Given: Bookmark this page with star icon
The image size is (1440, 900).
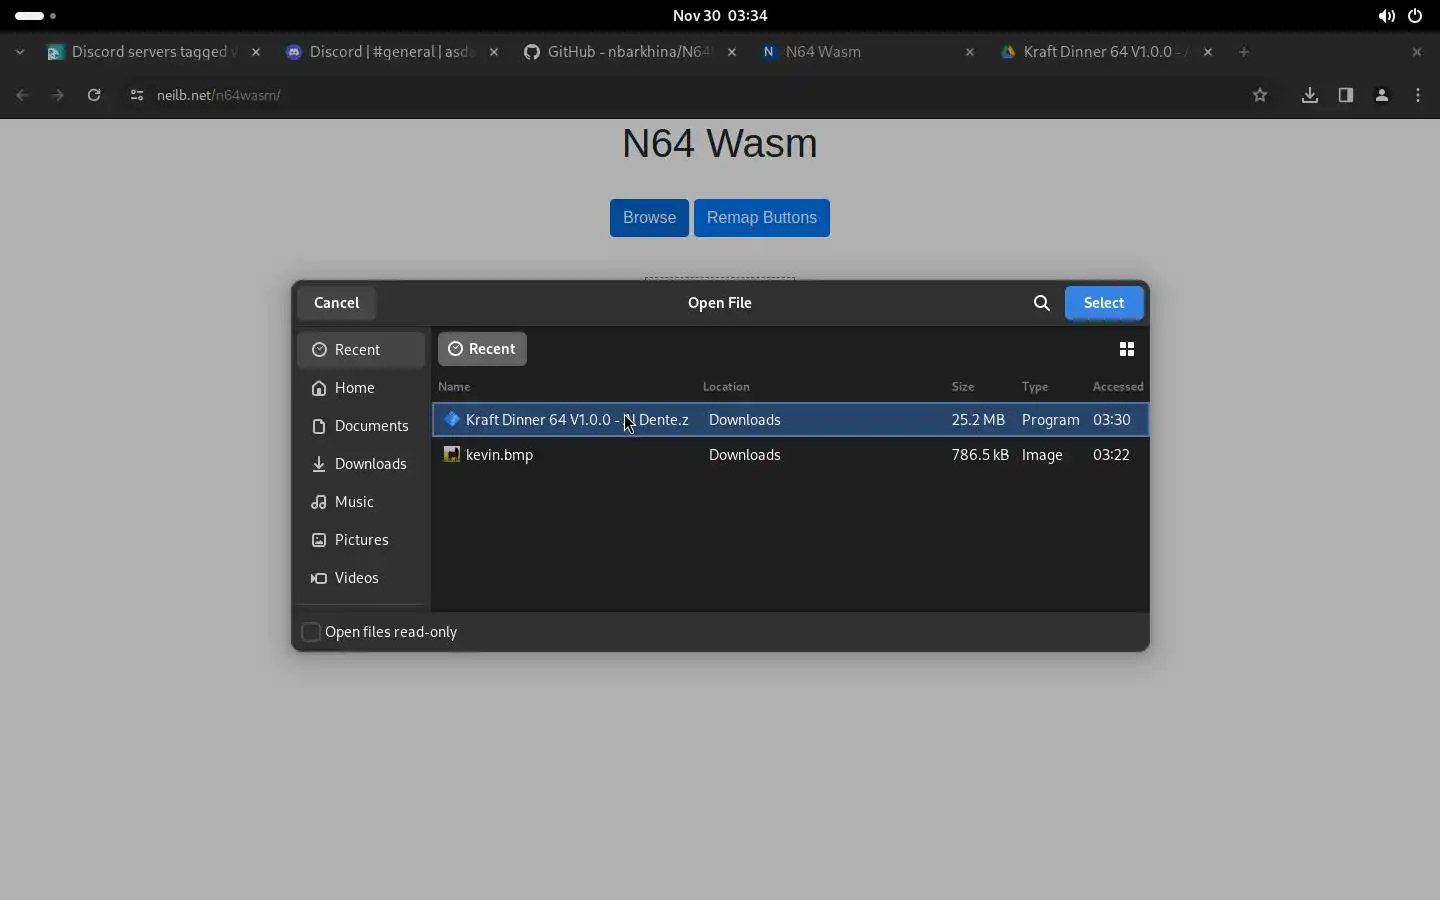Looking at the screenshot, I should 1261,95.
